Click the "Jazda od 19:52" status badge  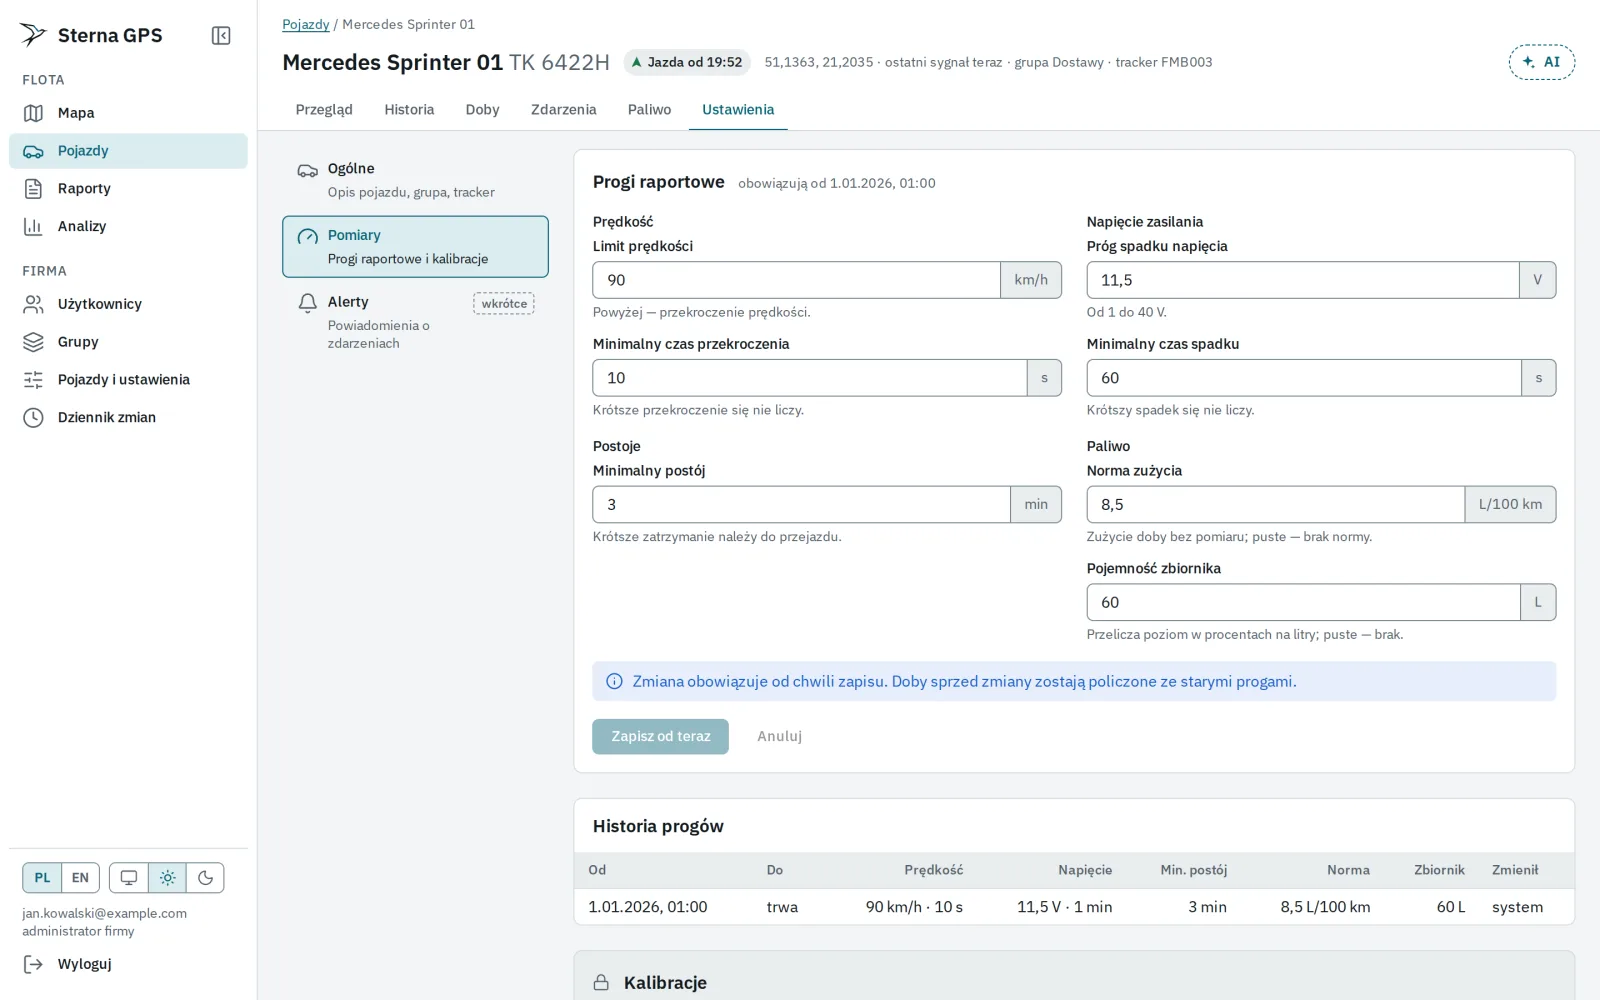687,62
